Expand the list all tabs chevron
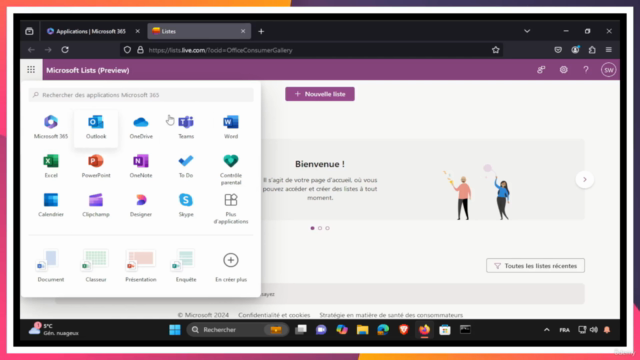Image resolution: width=640 pixels, height=360 pixels. (527, 31)
